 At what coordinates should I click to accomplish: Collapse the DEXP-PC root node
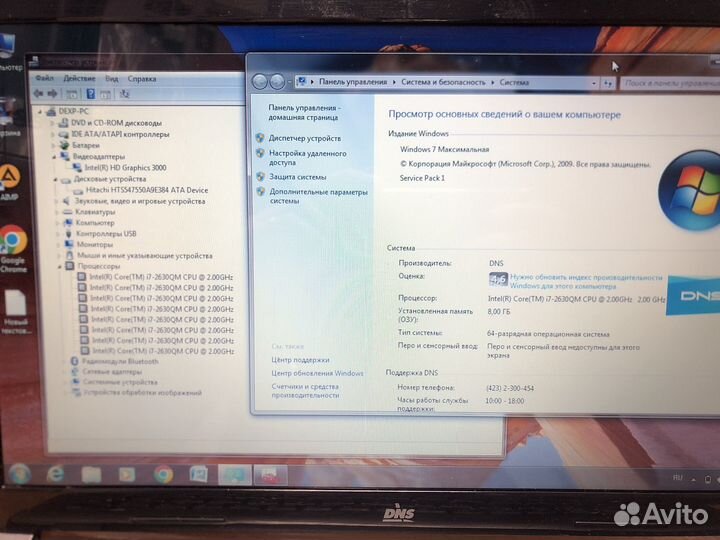pos(40,112)
